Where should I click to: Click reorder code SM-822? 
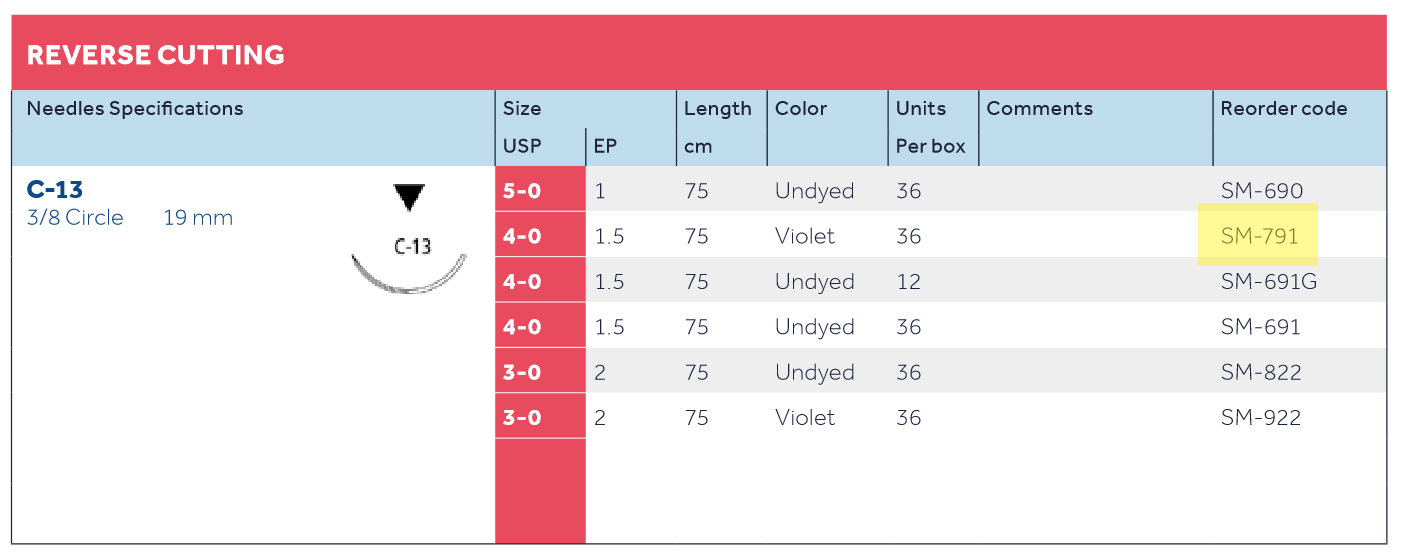[1260, 373]
